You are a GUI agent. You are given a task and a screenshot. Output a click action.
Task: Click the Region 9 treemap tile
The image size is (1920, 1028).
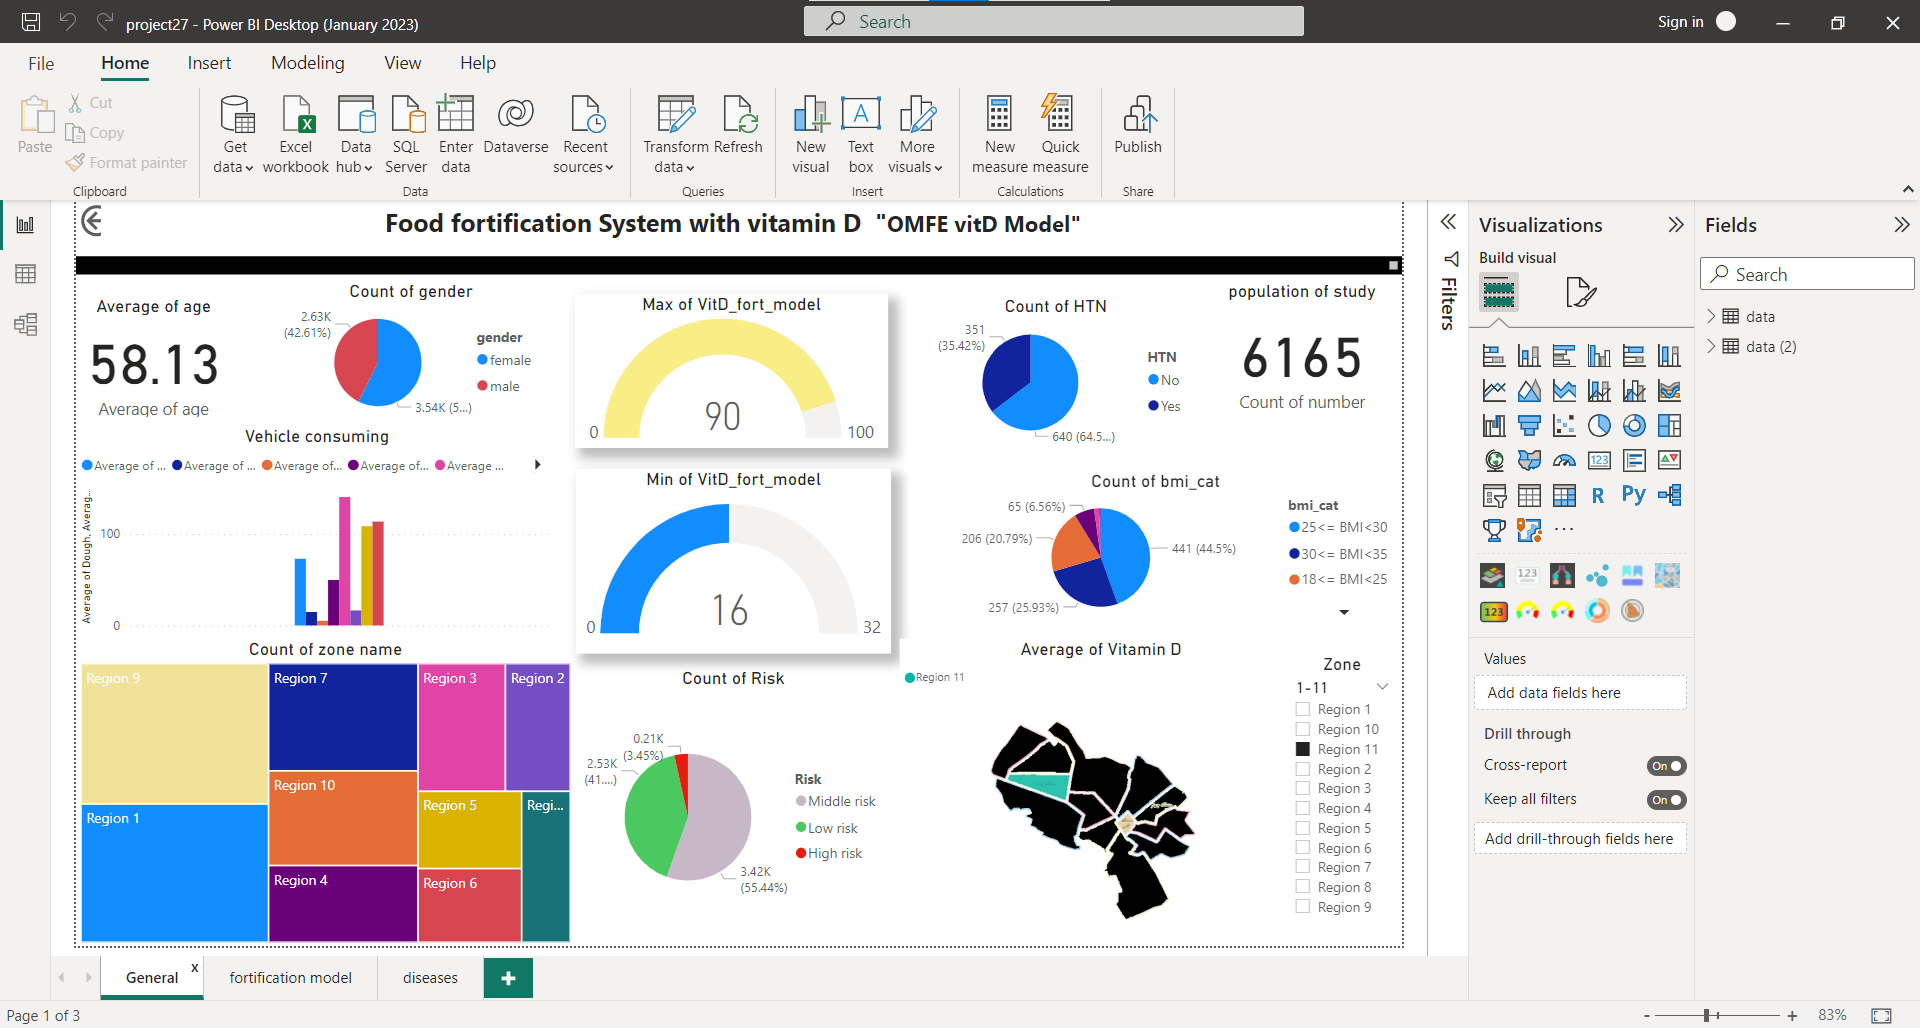coord(174,734)
